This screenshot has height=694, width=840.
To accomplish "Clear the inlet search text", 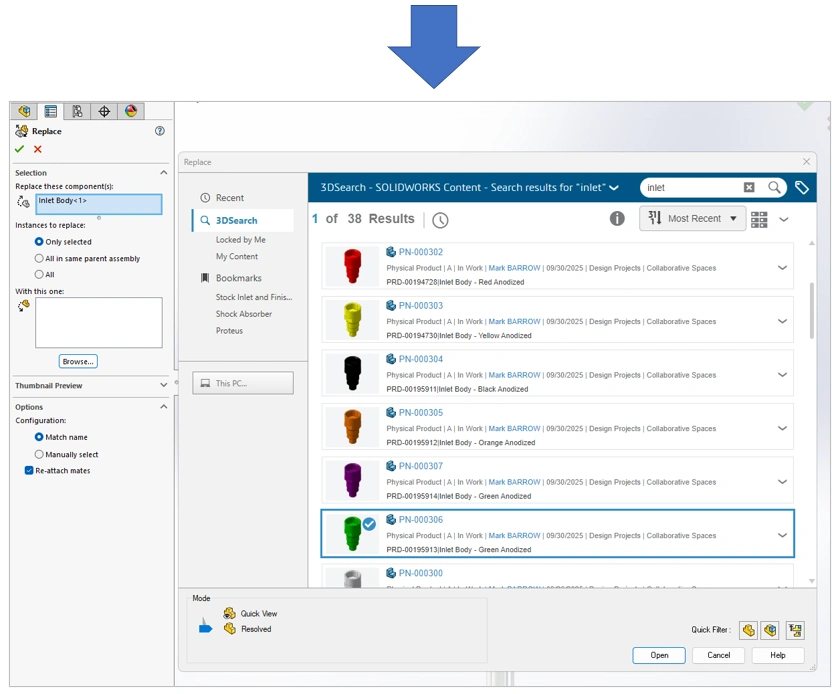I will point(749,187).
